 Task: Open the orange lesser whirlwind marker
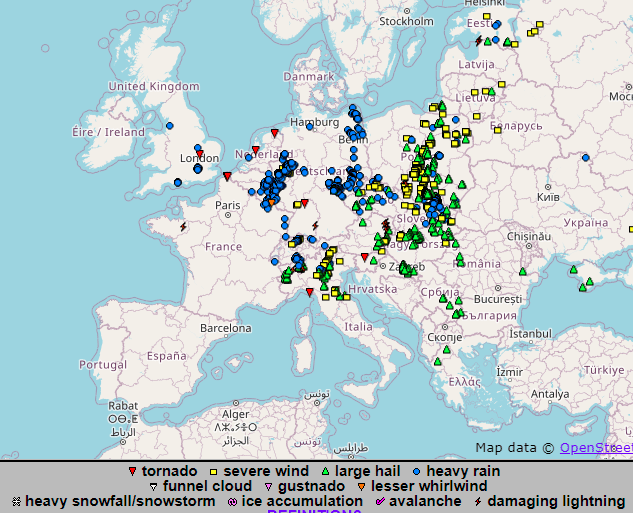click(x=272, y=202)
